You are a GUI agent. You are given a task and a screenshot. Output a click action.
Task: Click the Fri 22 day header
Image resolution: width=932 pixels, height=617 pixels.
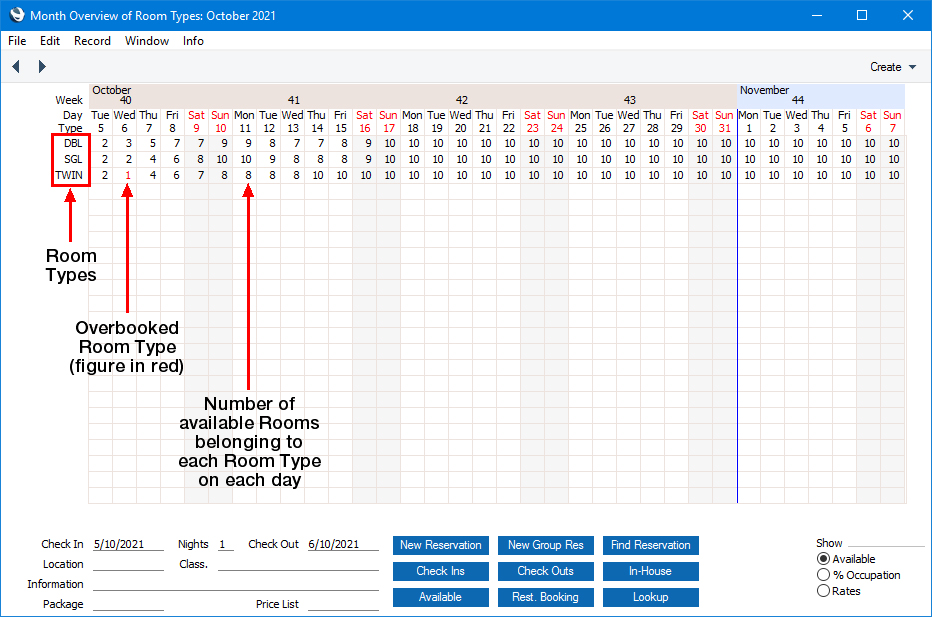(508, 121)
